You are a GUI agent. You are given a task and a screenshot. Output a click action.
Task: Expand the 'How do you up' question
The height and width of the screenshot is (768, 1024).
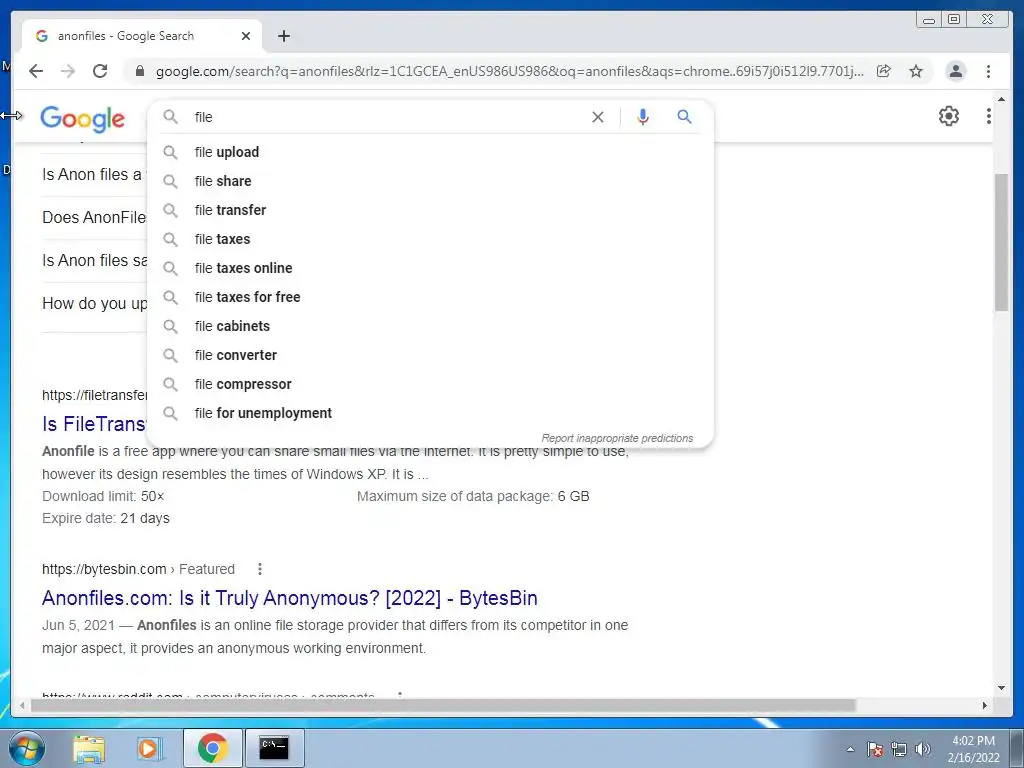[x=95, y=304]
